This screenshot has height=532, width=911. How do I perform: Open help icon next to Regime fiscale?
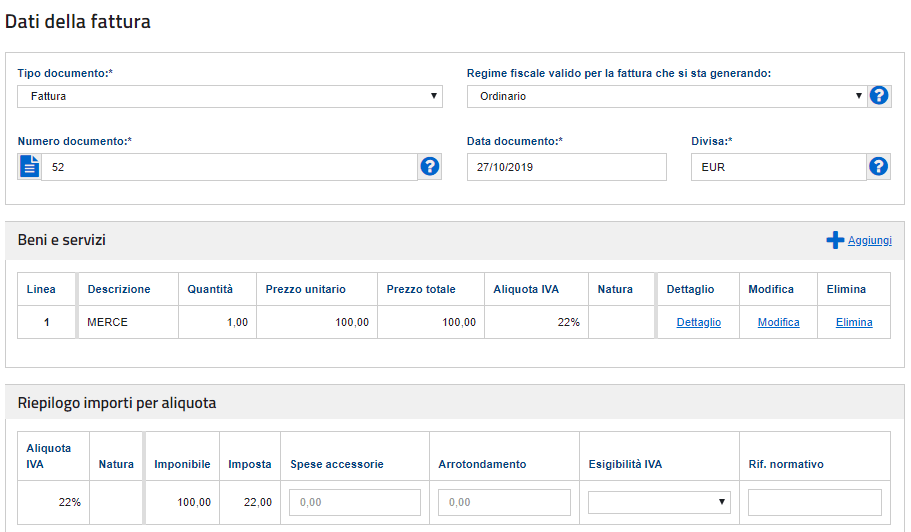click(879, 96)
